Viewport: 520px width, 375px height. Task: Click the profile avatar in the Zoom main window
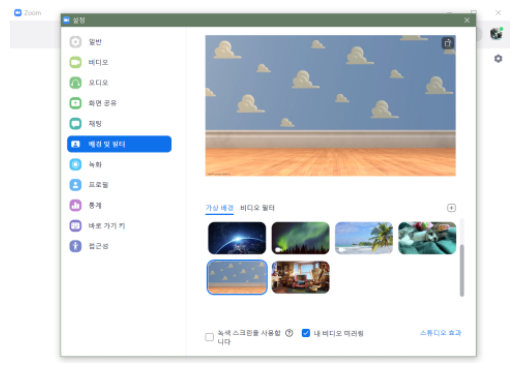point(496,34)
